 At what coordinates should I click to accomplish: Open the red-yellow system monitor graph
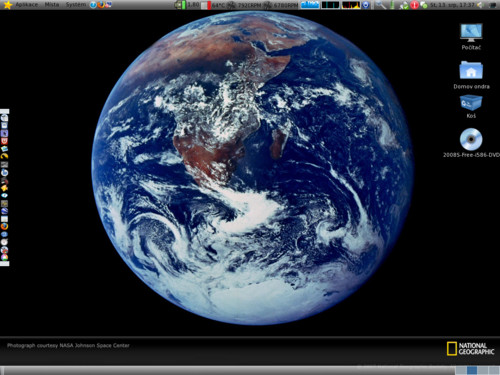click(351, 5)
